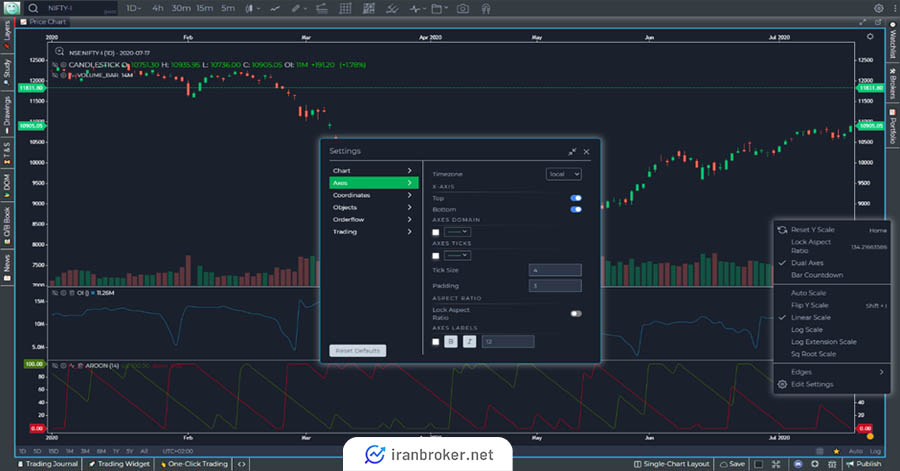The image size is (900, 471).
Task: Expand the Edges submenu
Action: (831, 372)
